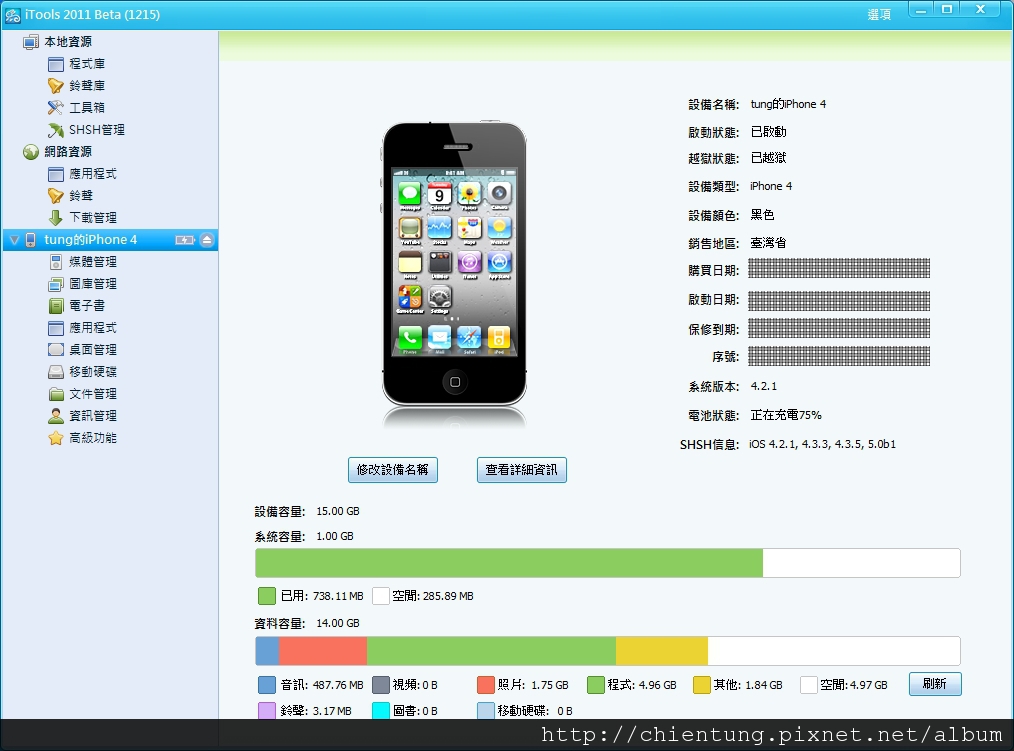Click the 空間 4.97 GB free space label
Image resolution: width=1014 pixels, height=751 pixels.
pos(854,685)
